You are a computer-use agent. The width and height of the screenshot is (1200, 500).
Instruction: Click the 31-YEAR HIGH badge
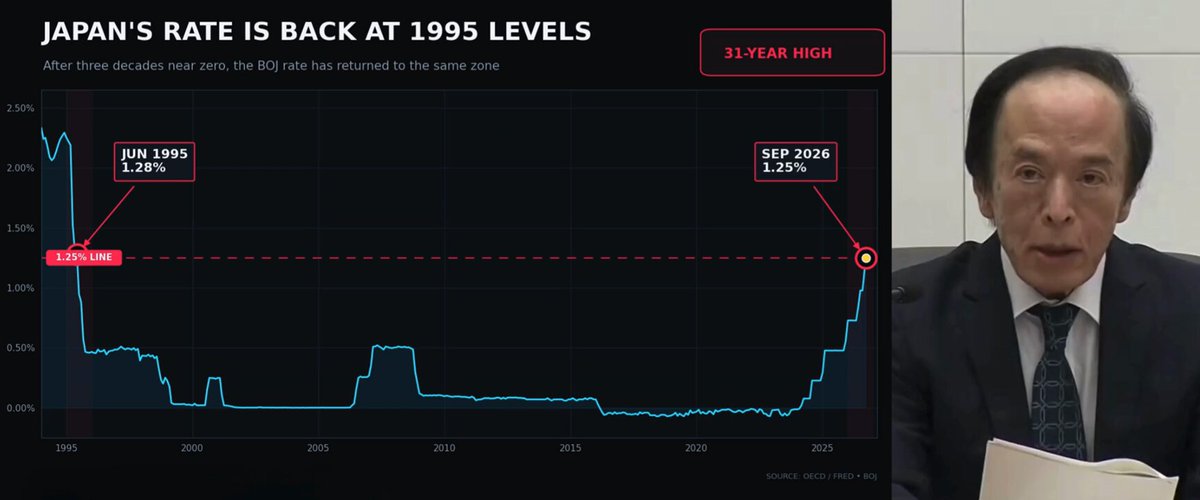pos(792,52)
